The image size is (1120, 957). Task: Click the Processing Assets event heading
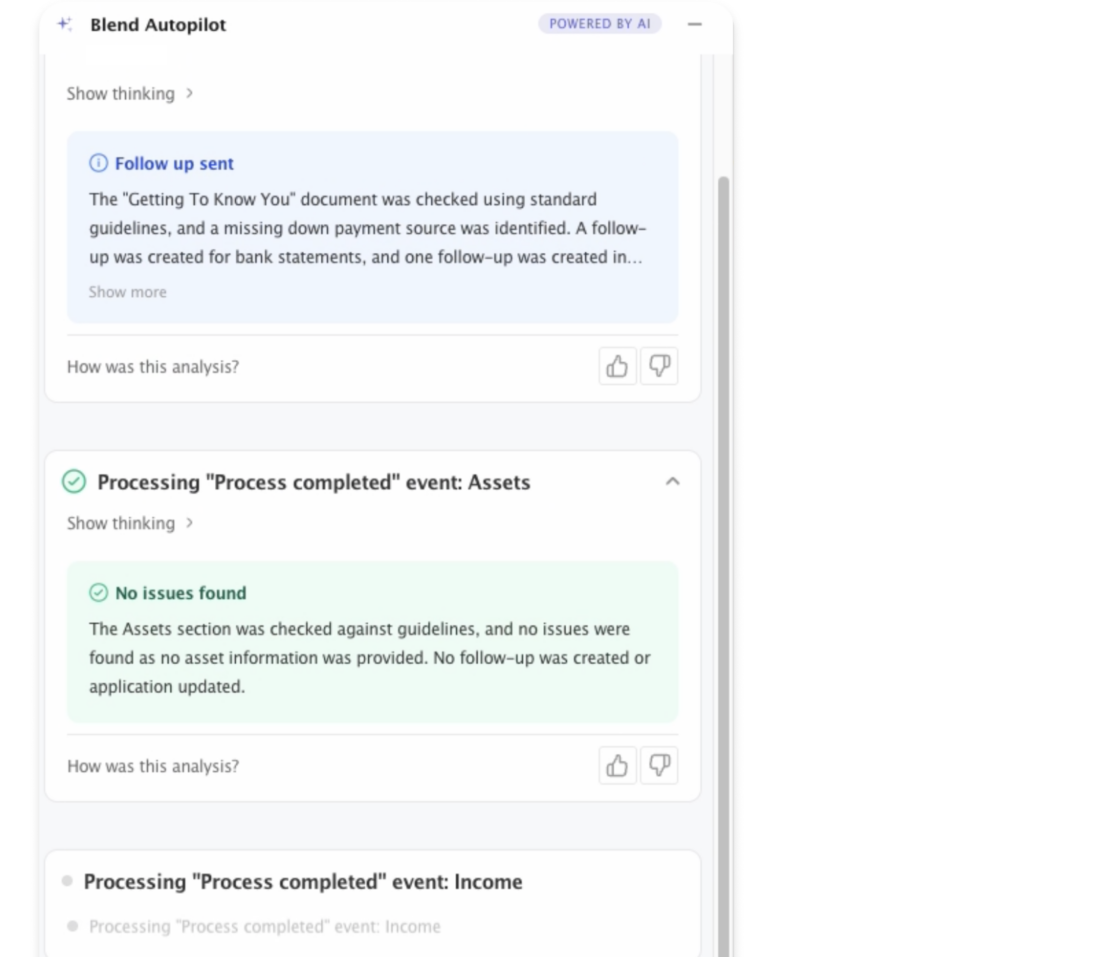coord(314,482)
